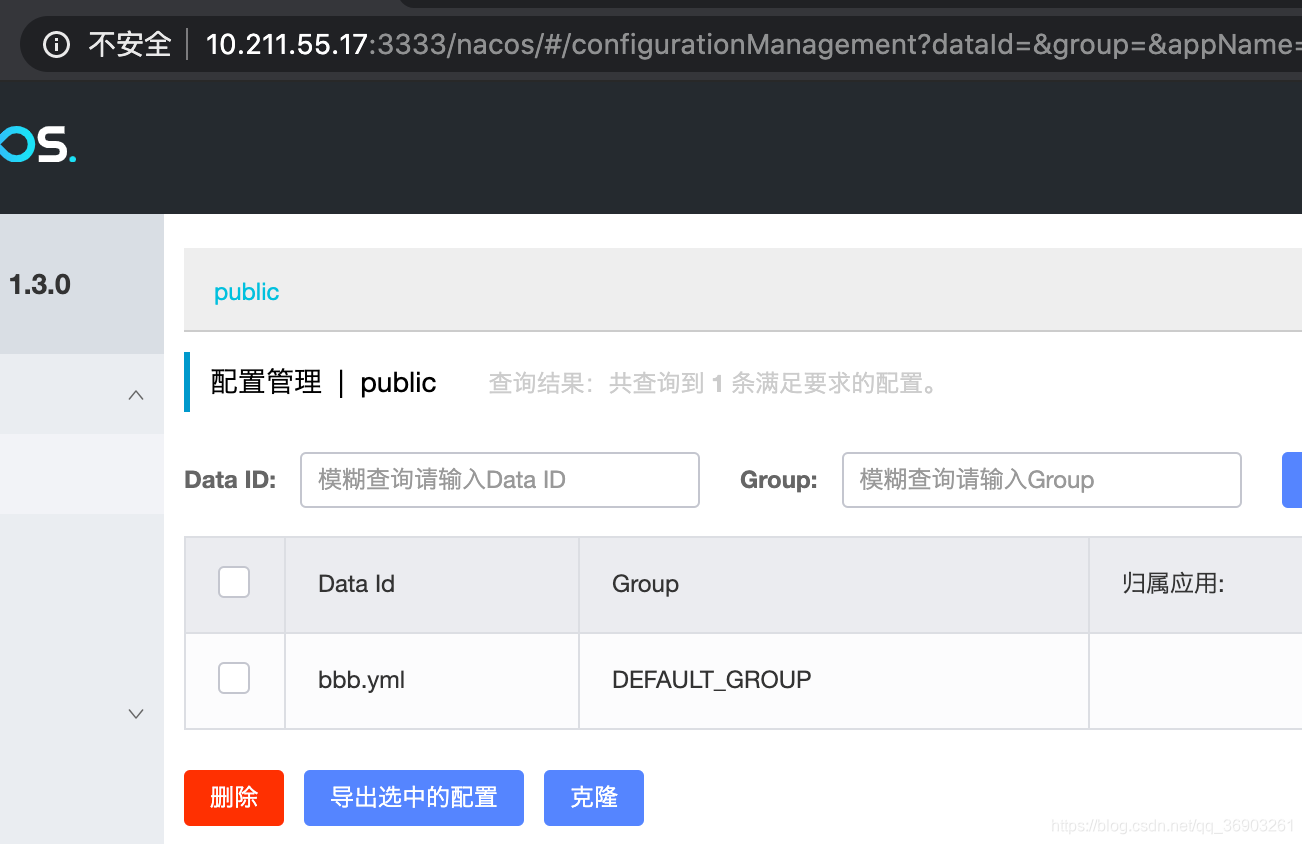This screenshot has height=844, width=1302.
Task: Toggle the select-all checkbox in table header
Action: (x=234, y=582)
